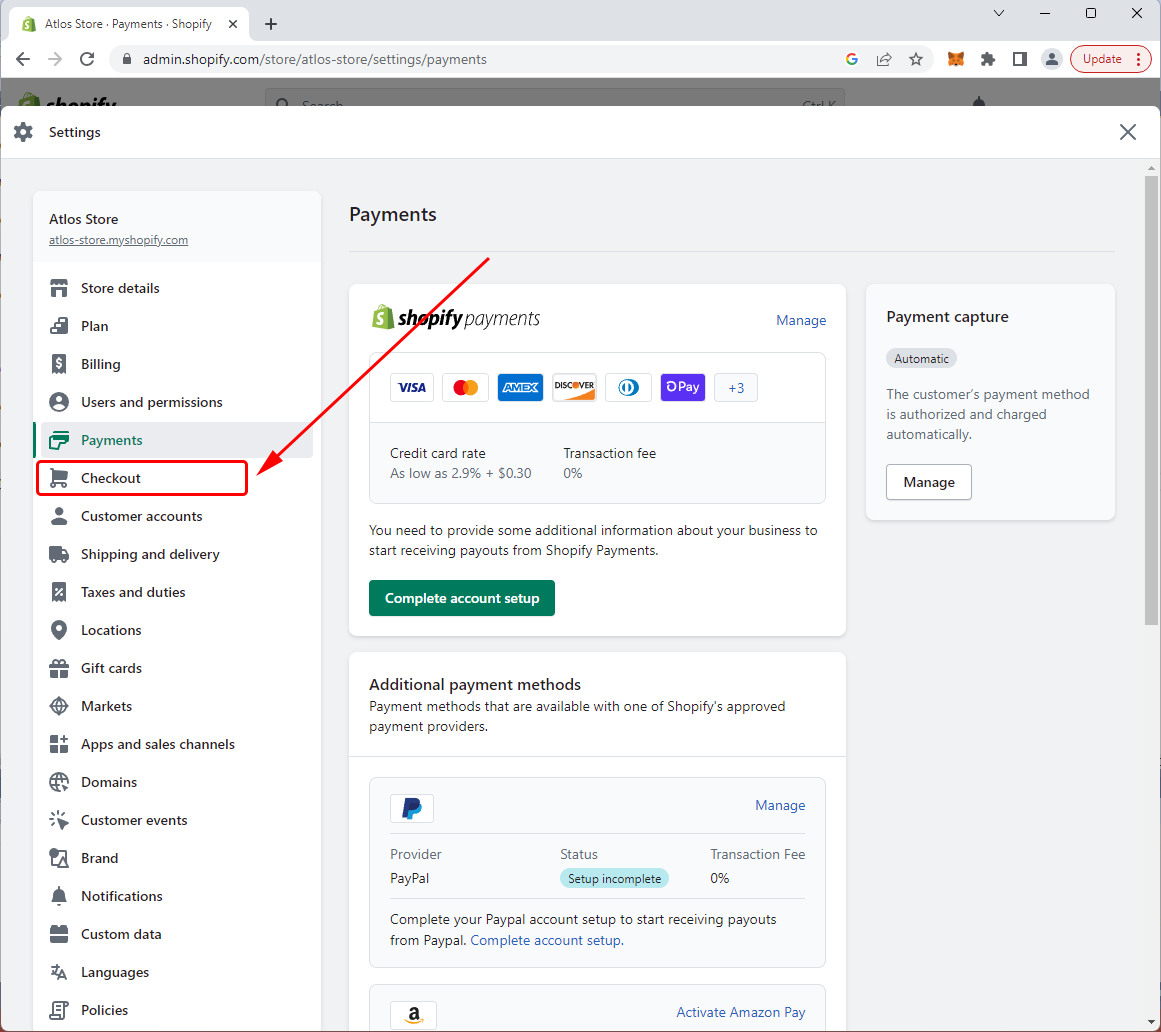Click the Amazon Pay logo icon
The width and height of the screenshot is (1161, 1032).
pos(413,1015)
